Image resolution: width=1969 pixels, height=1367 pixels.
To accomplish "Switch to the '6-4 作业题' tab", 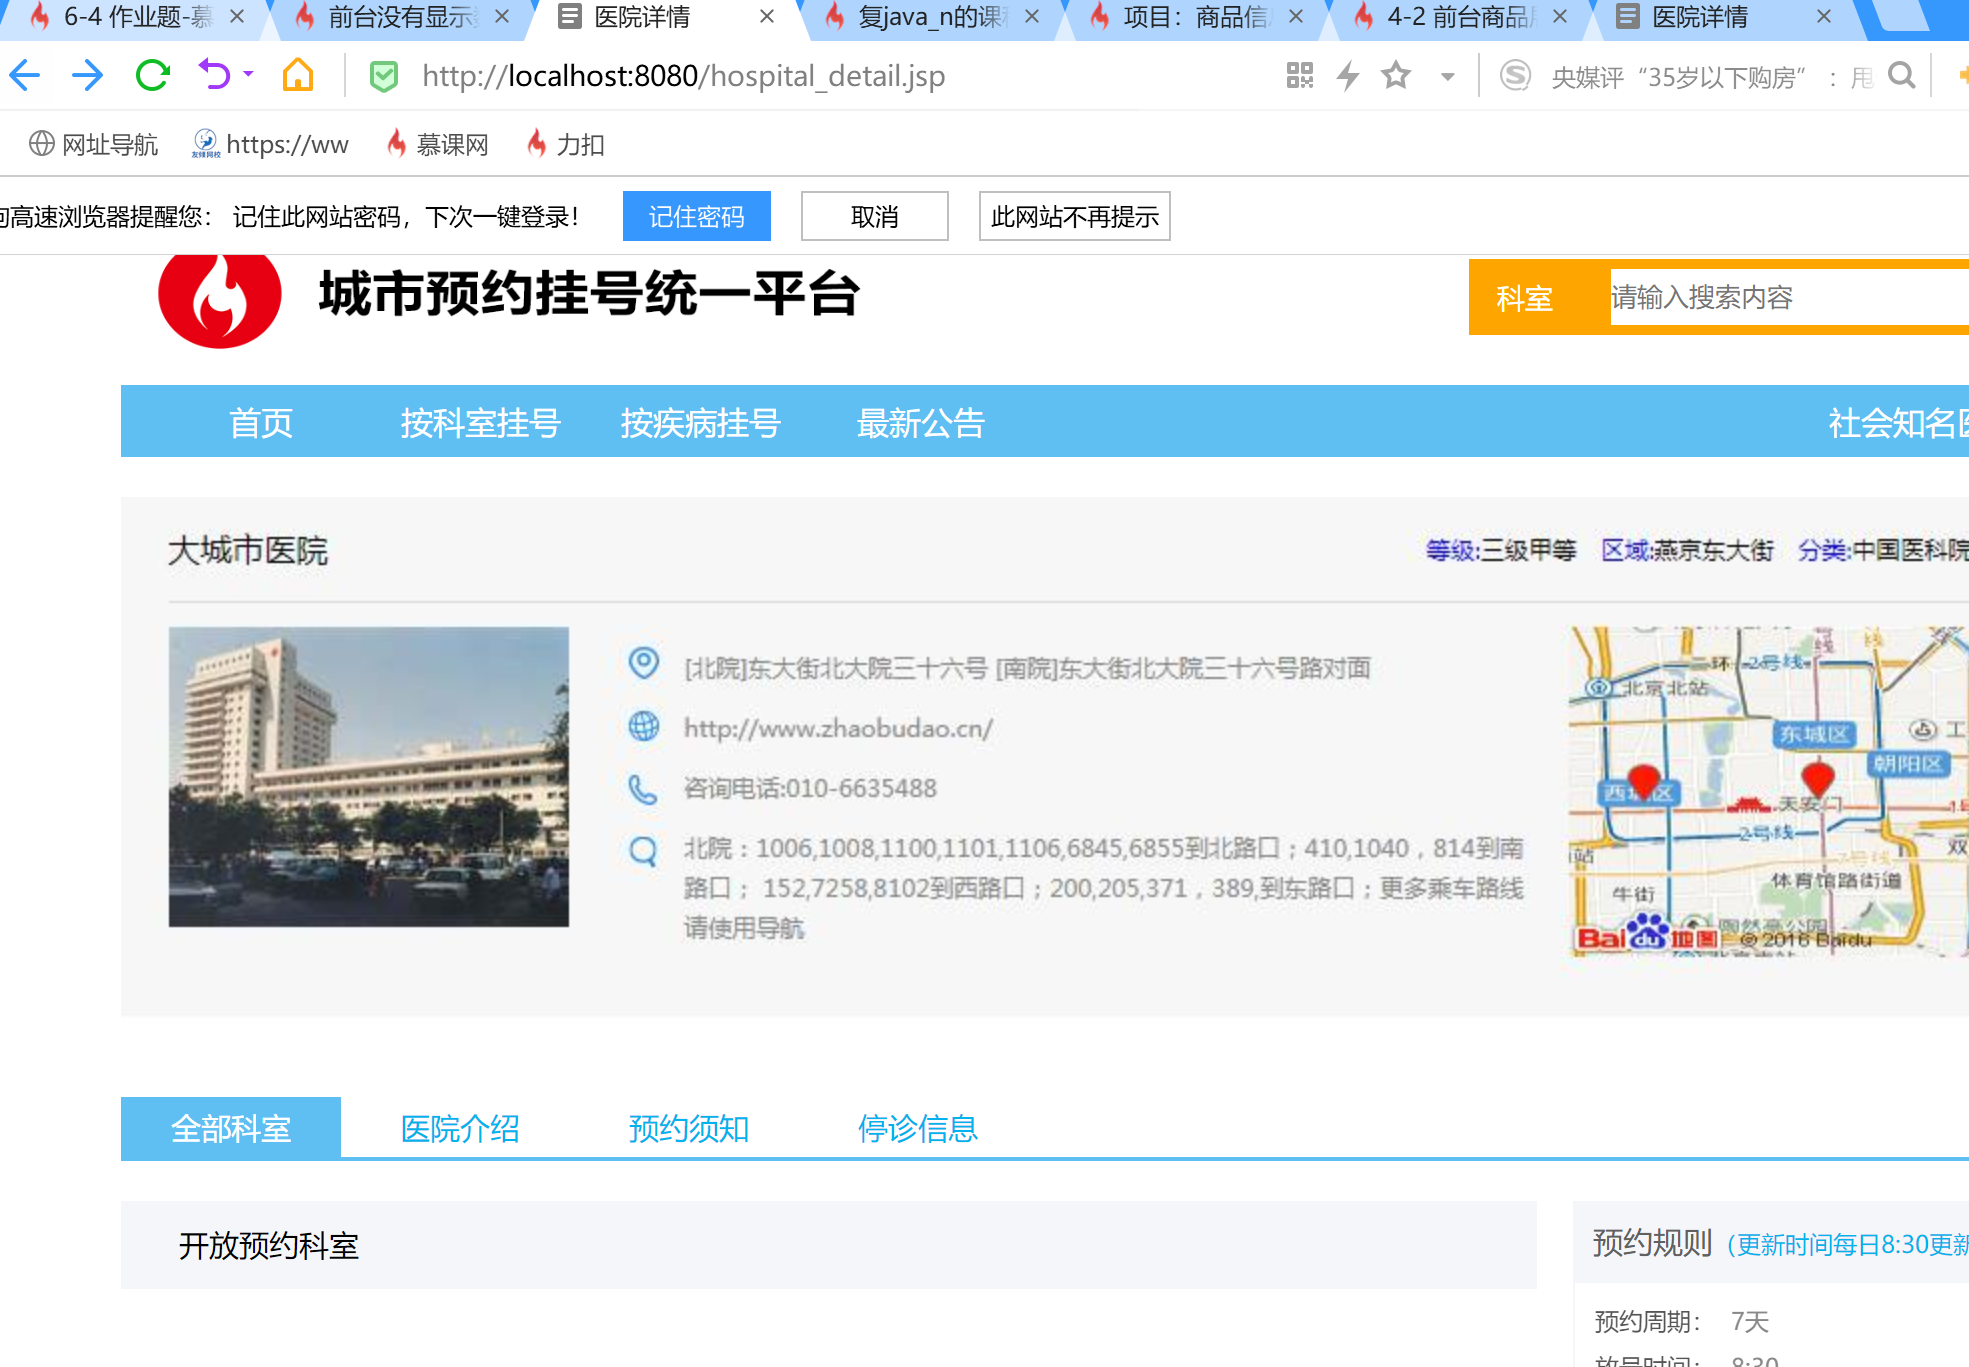I will tap(139, 17).
